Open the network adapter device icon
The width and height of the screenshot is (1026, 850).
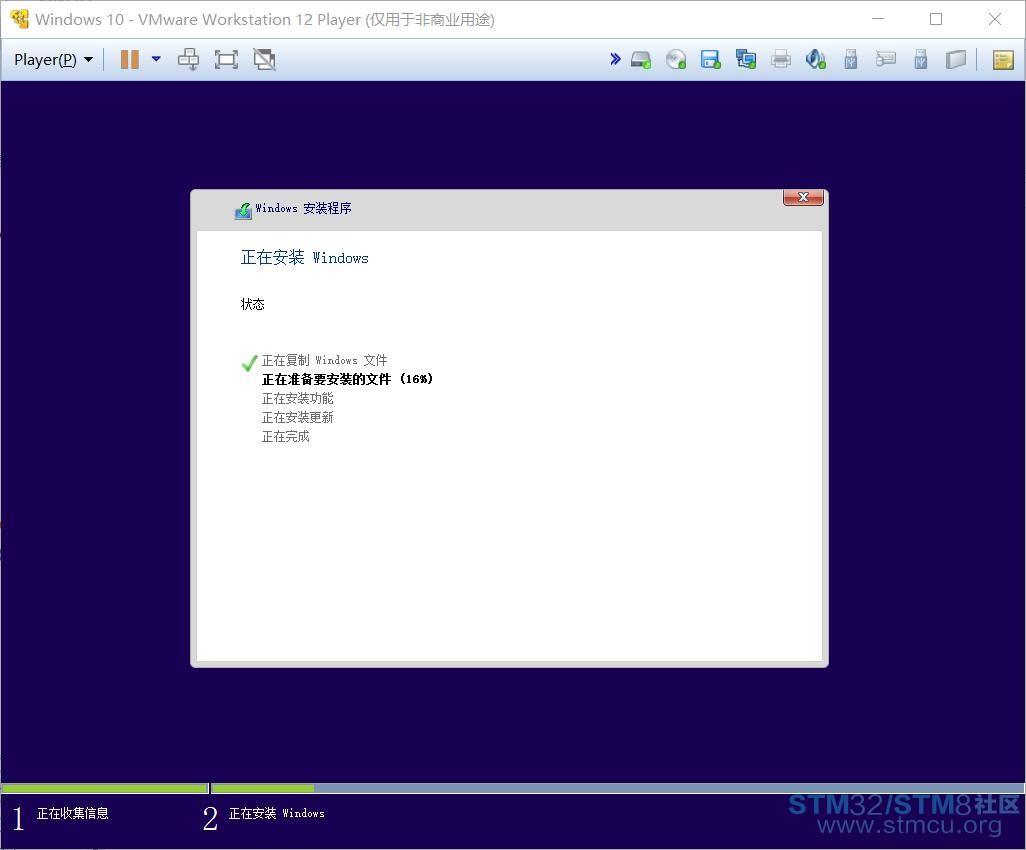746,60
